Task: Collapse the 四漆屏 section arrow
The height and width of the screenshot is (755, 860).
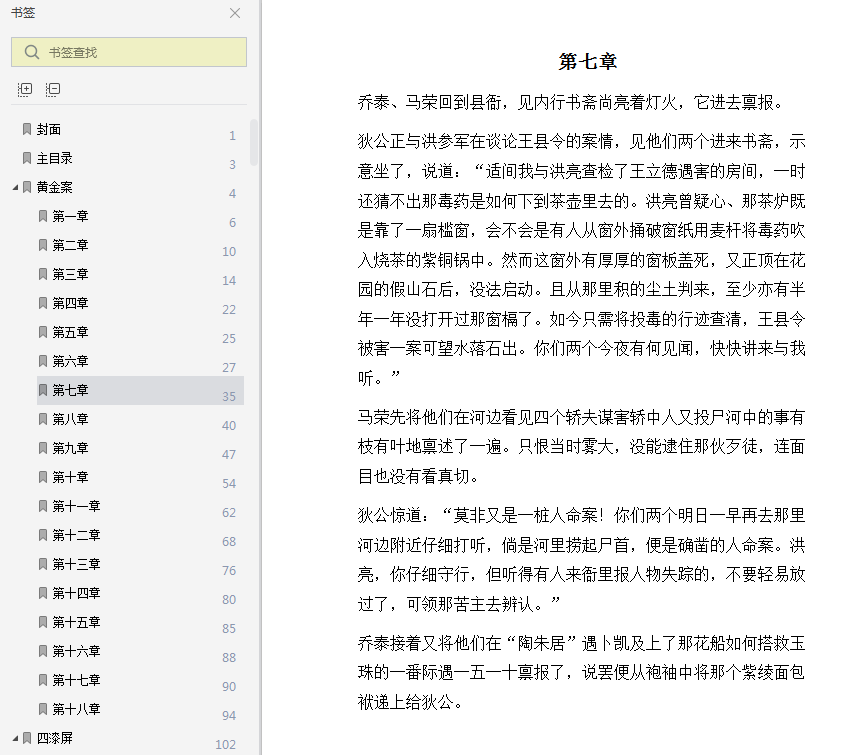Action: (x=15, y=739)
